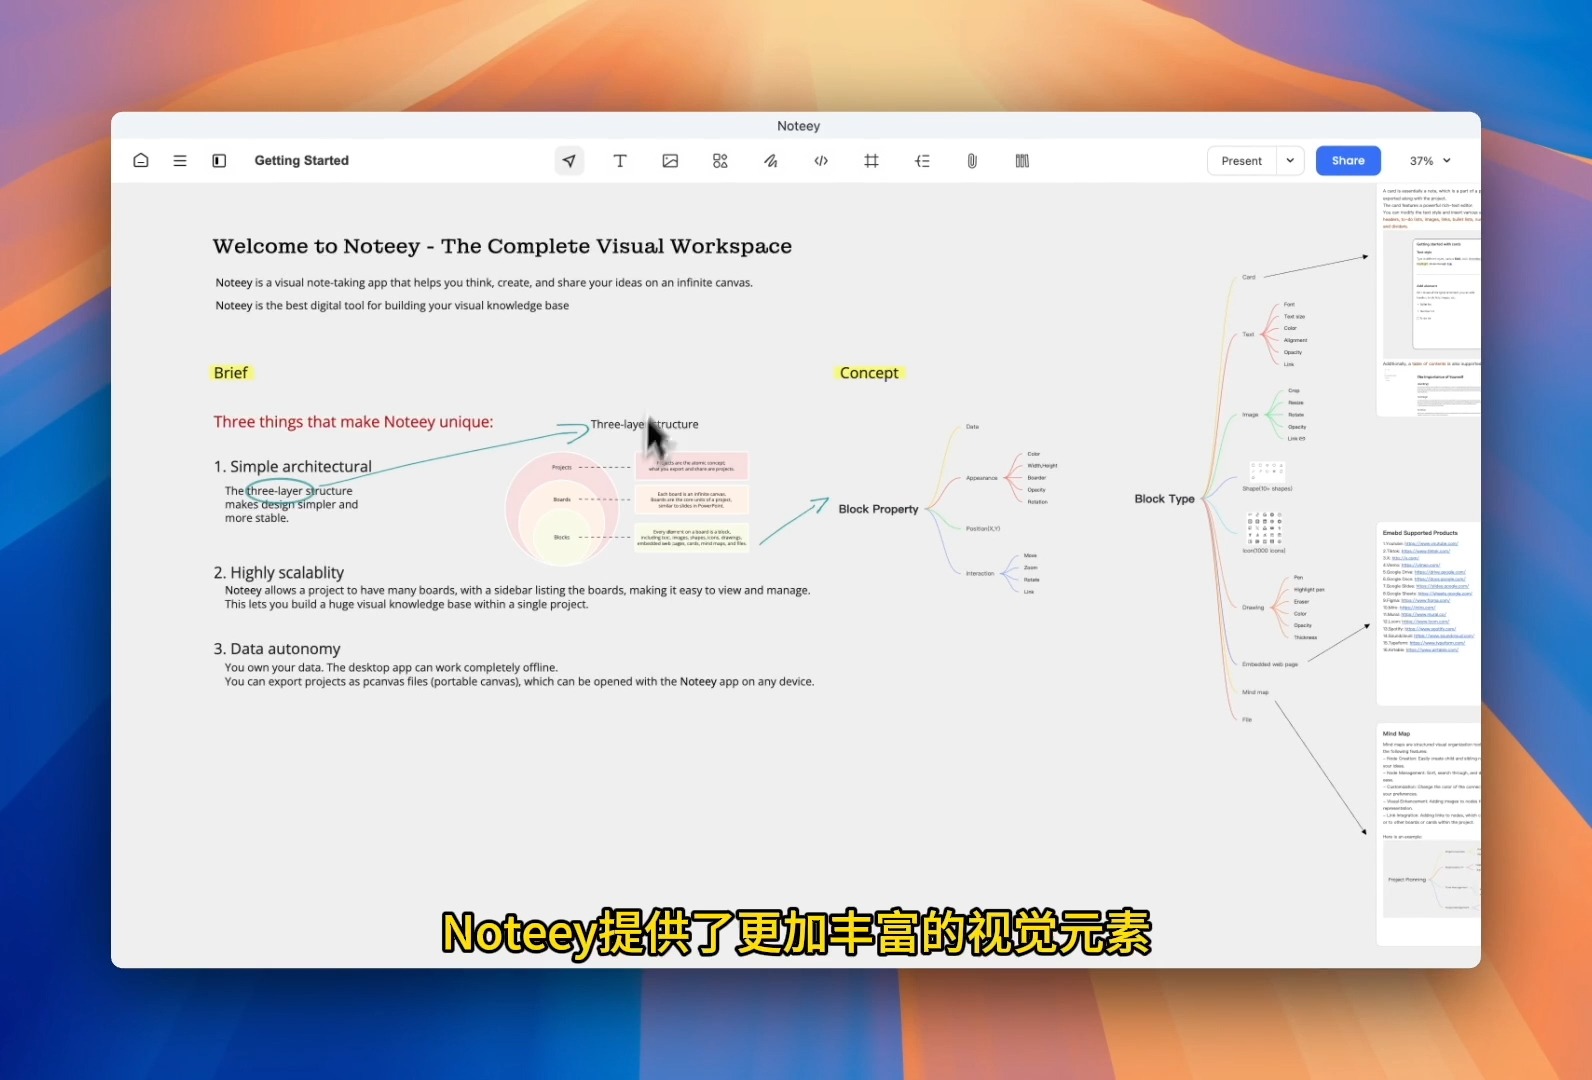Click the highlighted Concept label
Image resolution: width=1592 pixels, height=1080 pixels.
click(869, 373)
